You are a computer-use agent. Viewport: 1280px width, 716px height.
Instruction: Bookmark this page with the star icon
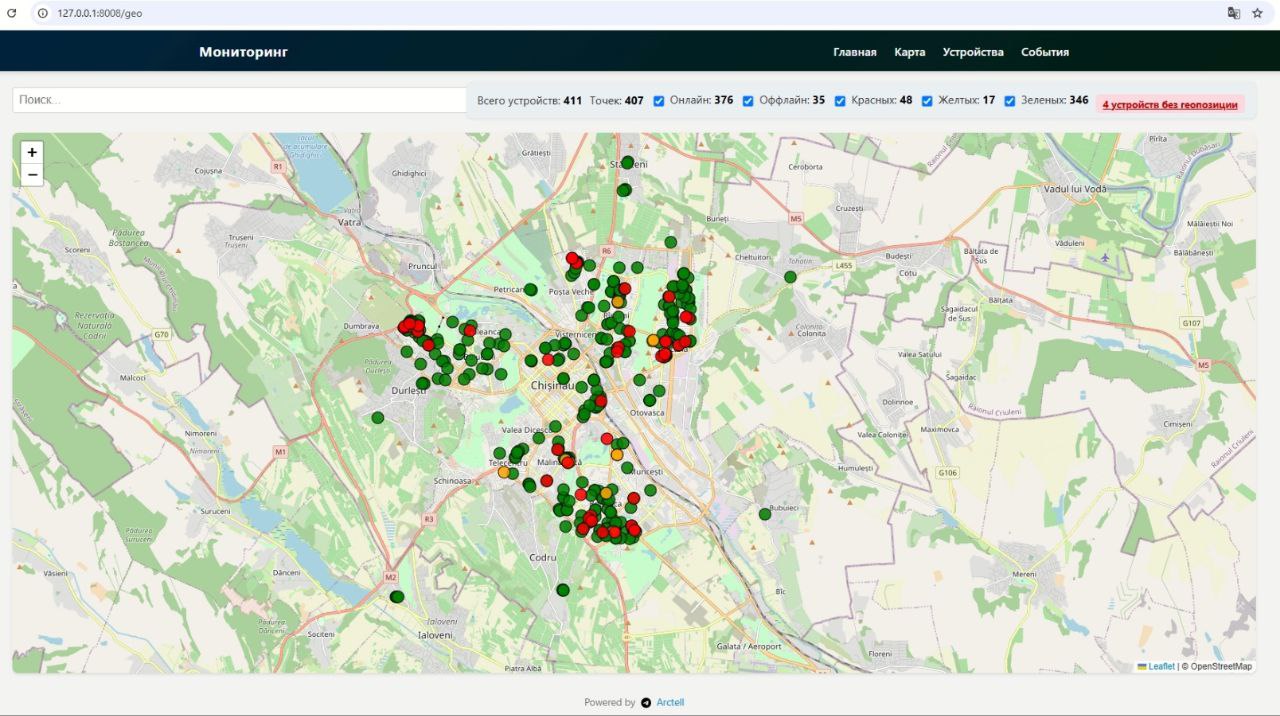tap(1257, 13)
